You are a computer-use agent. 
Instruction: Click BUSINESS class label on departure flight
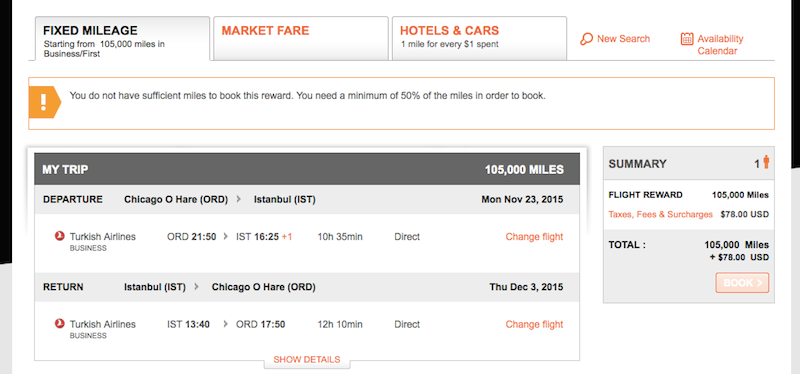88,248
